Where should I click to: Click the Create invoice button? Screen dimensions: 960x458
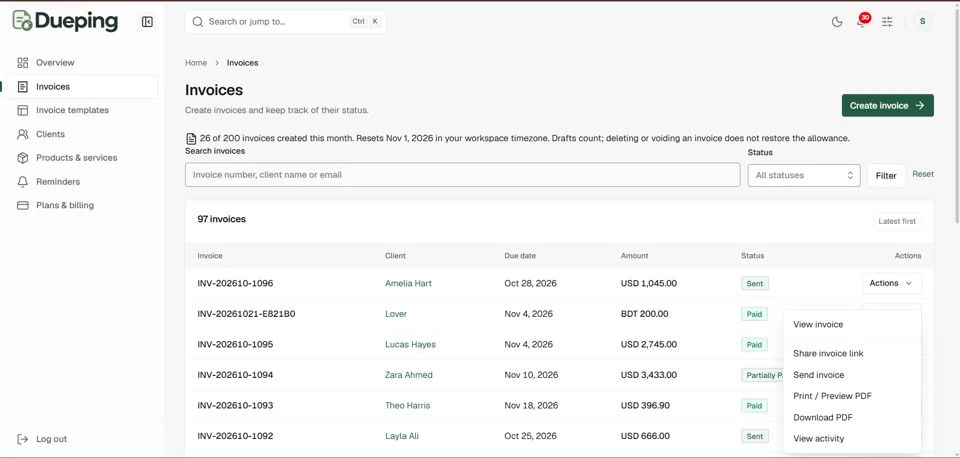click(x=888, y=105)
